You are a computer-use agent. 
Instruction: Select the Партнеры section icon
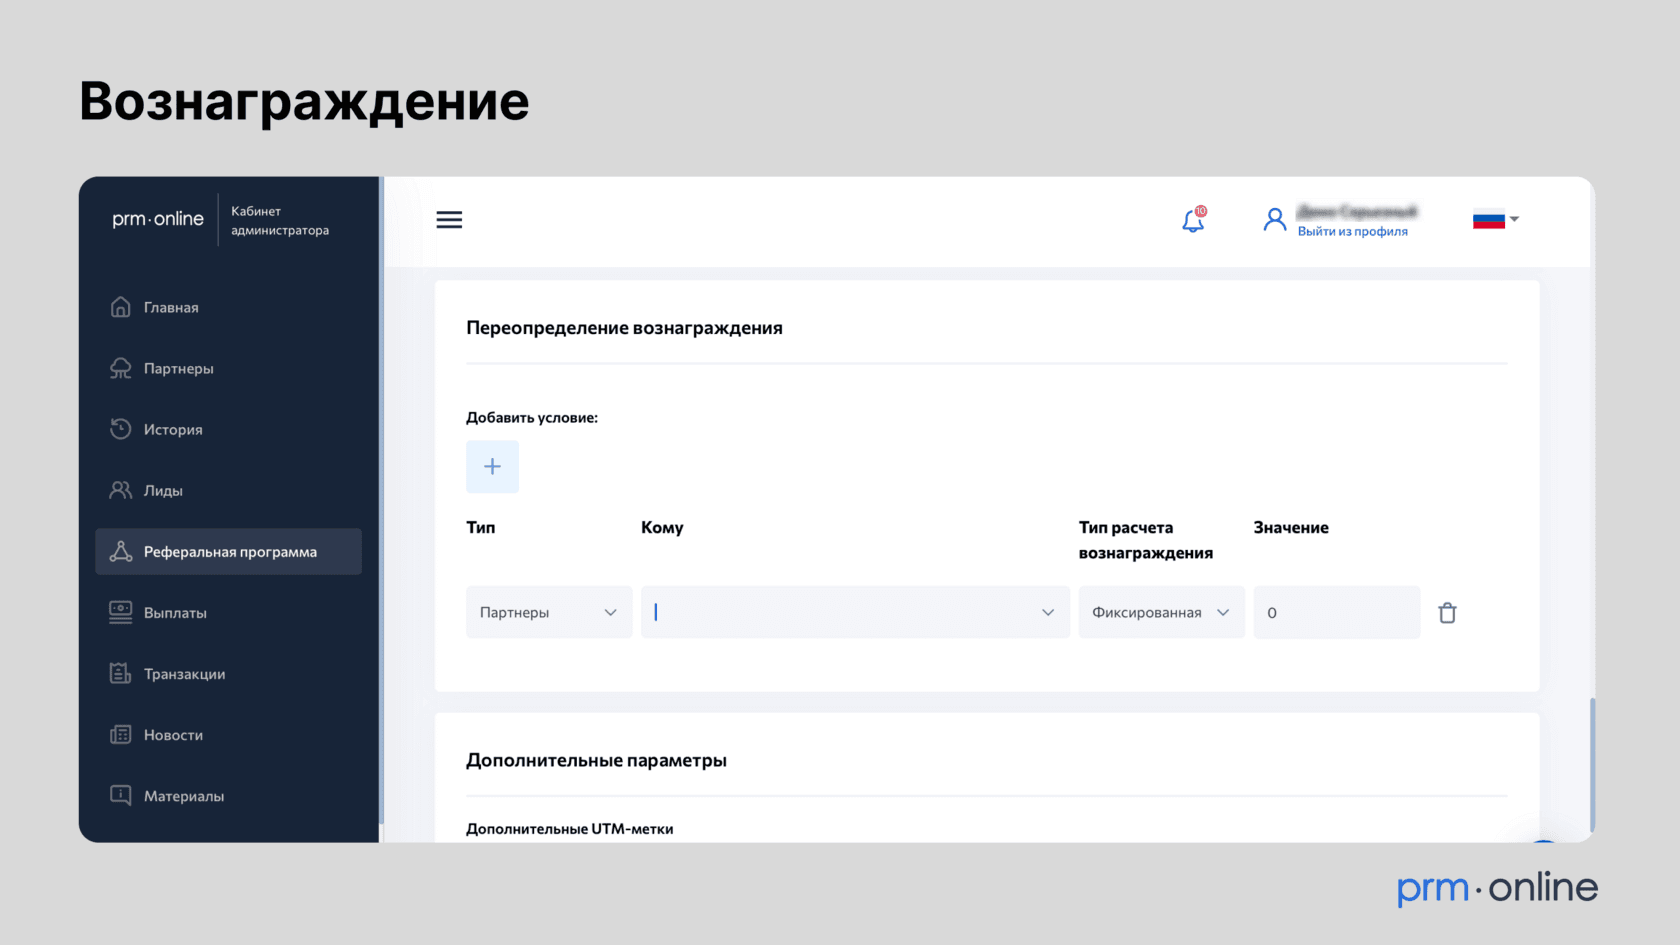[120, 368]
